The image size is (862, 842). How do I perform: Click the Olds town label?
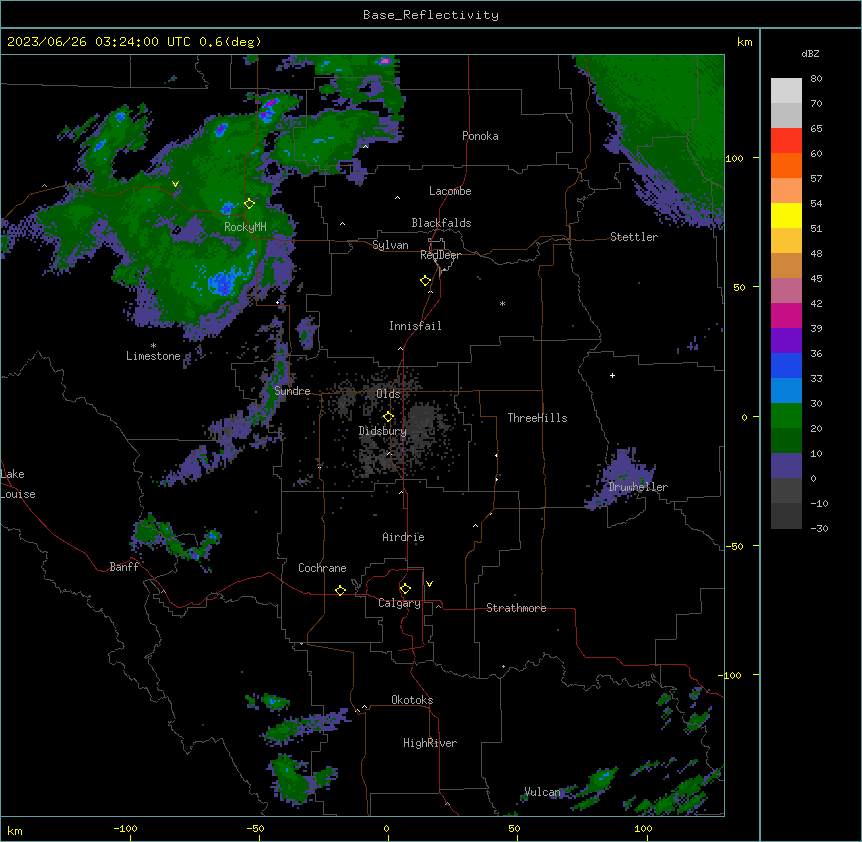click(x=388, y=394)
